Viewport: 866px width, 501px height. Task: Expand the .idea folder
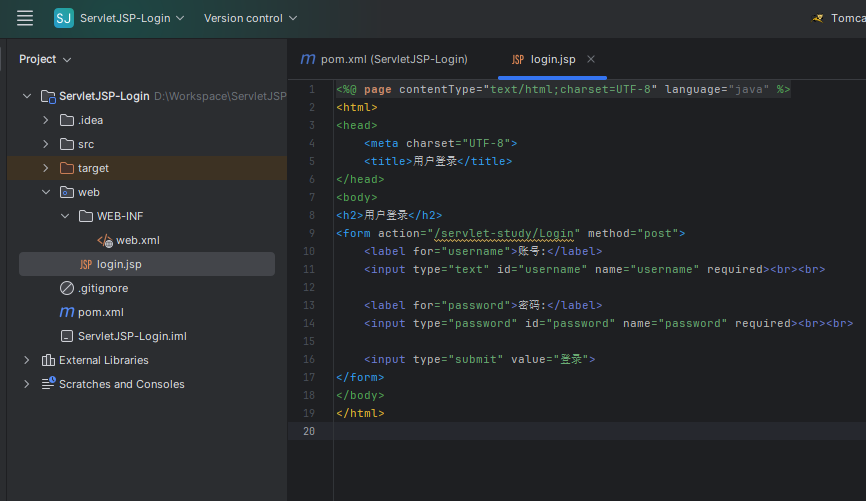pyautogui.click(x=45, y=120)
